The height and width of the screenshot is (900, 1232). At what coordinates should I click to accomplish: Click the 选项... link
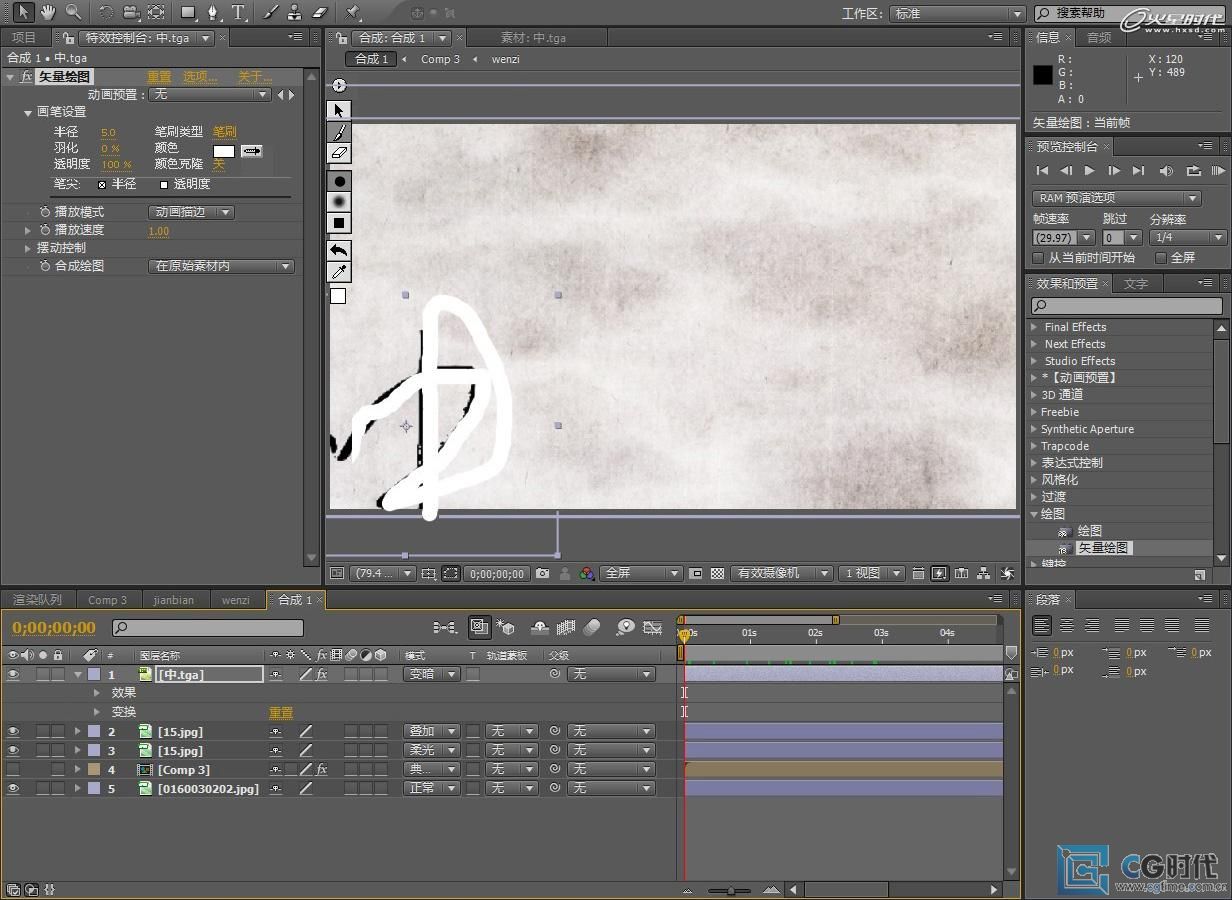pyautogui.click(x=200, y=77)
